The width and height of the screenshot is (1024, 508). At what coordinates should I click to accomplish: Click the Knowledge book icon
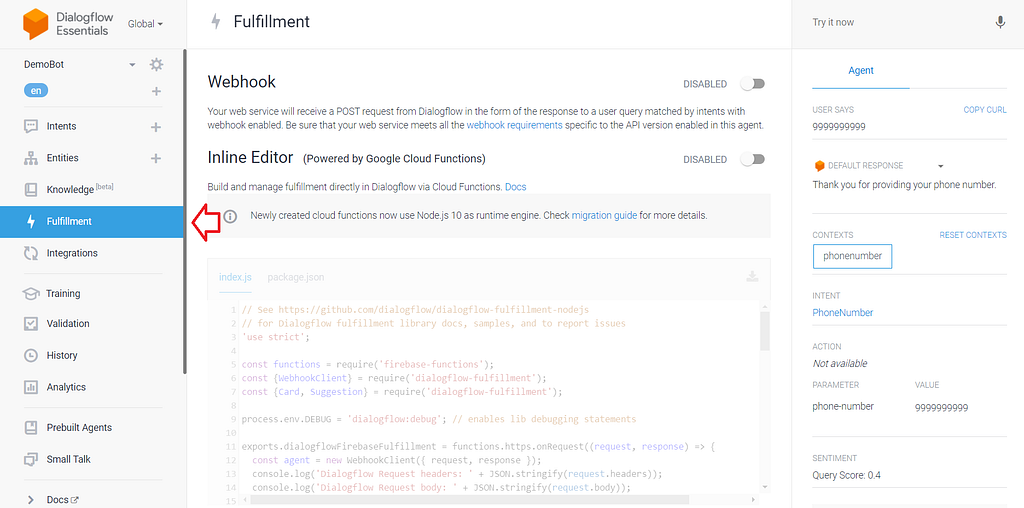tap(31, 189)
